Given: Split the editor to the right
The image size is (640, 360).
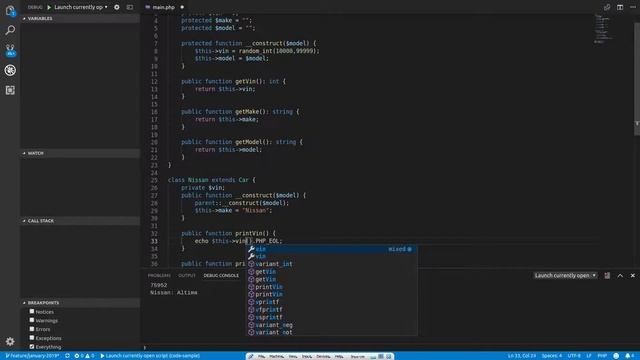Looking at the screenshot, I should pos(620,7).
